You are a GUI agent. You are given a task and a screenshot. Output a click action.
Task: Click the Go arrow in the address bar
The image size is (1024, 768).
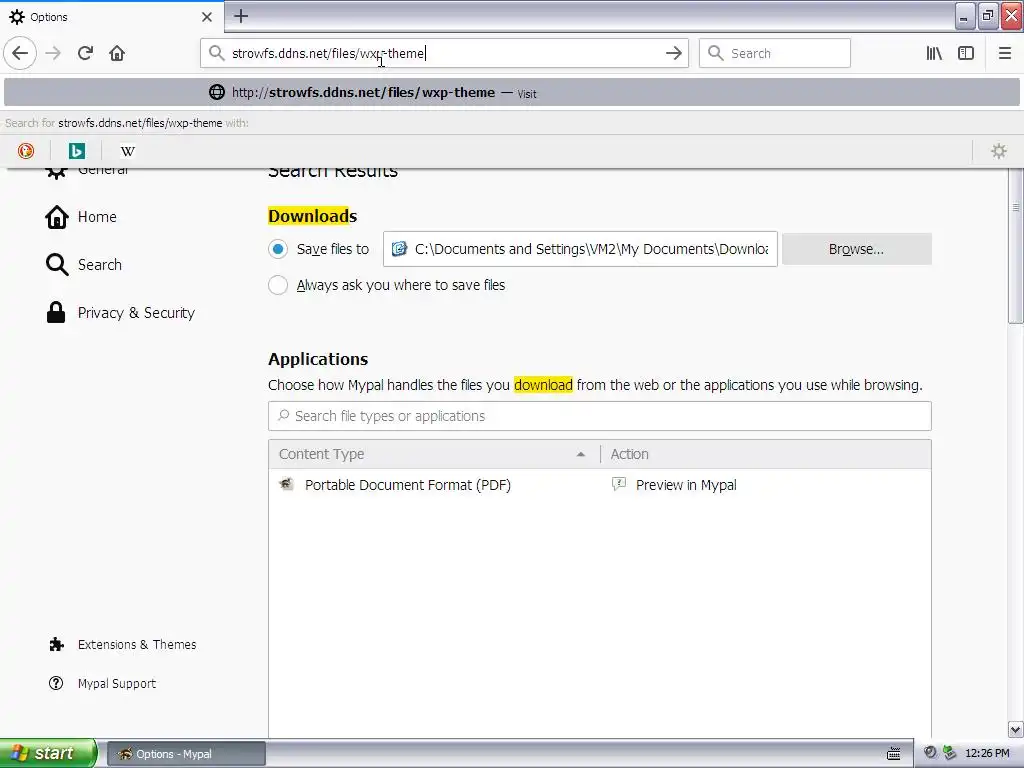[673, 53]
